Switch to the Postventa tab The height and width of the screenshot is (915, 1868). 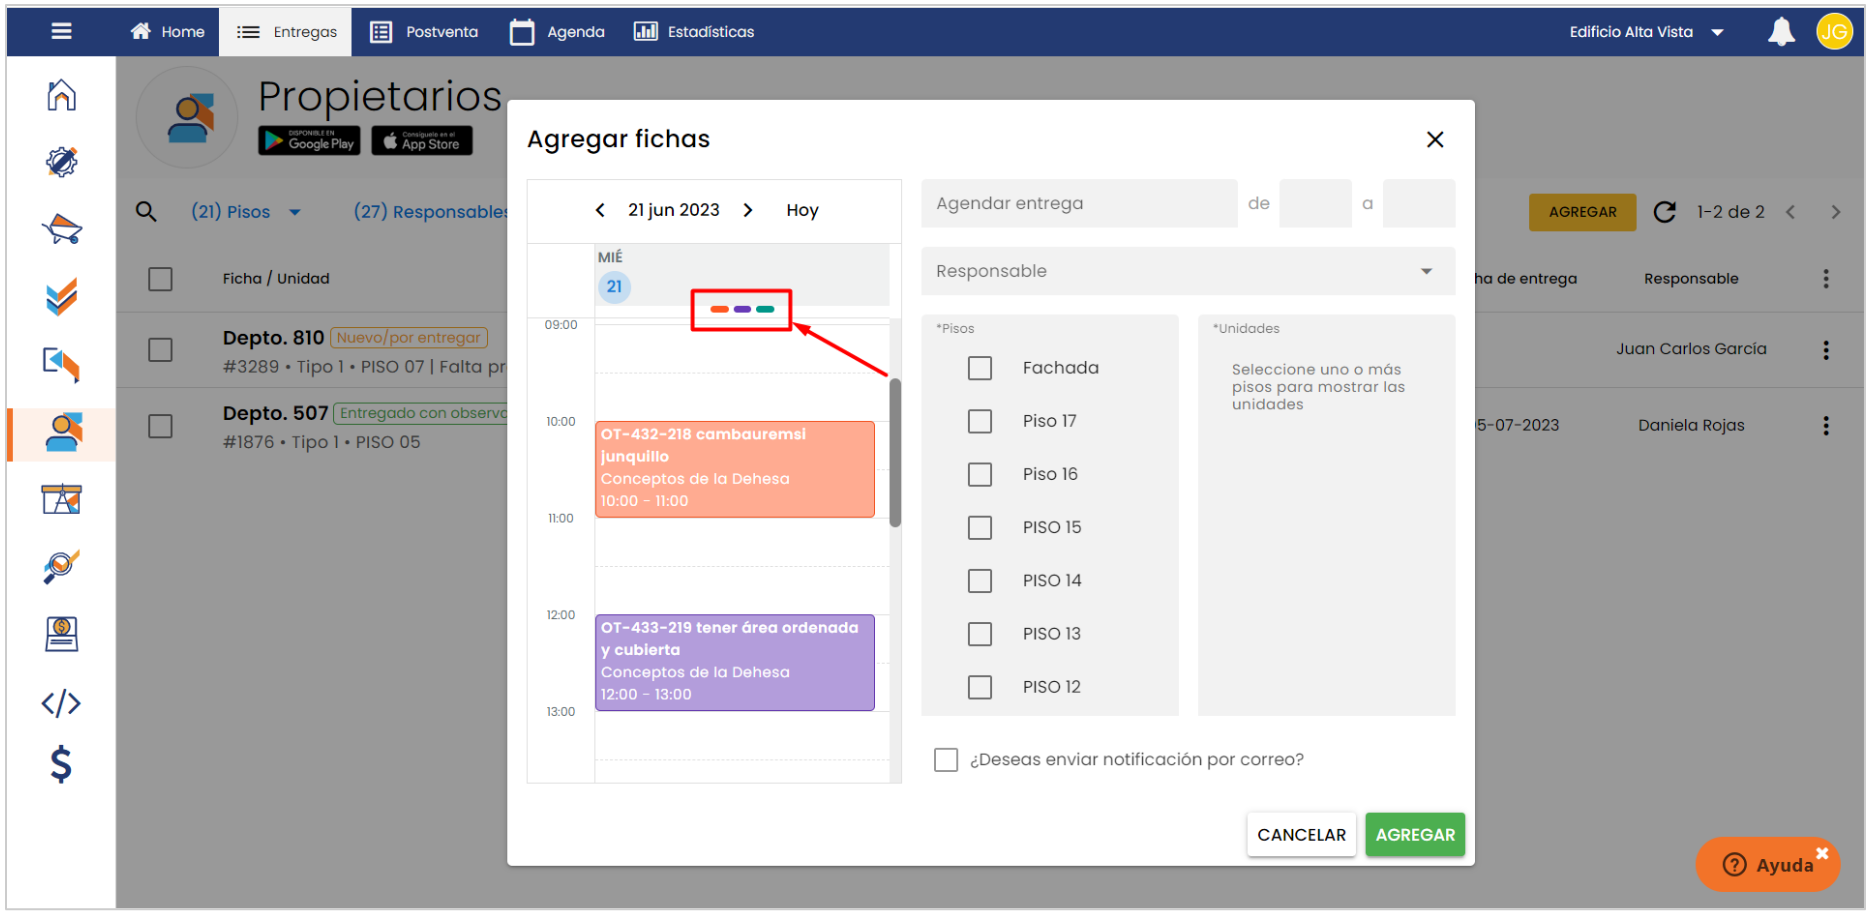(425, 32)
